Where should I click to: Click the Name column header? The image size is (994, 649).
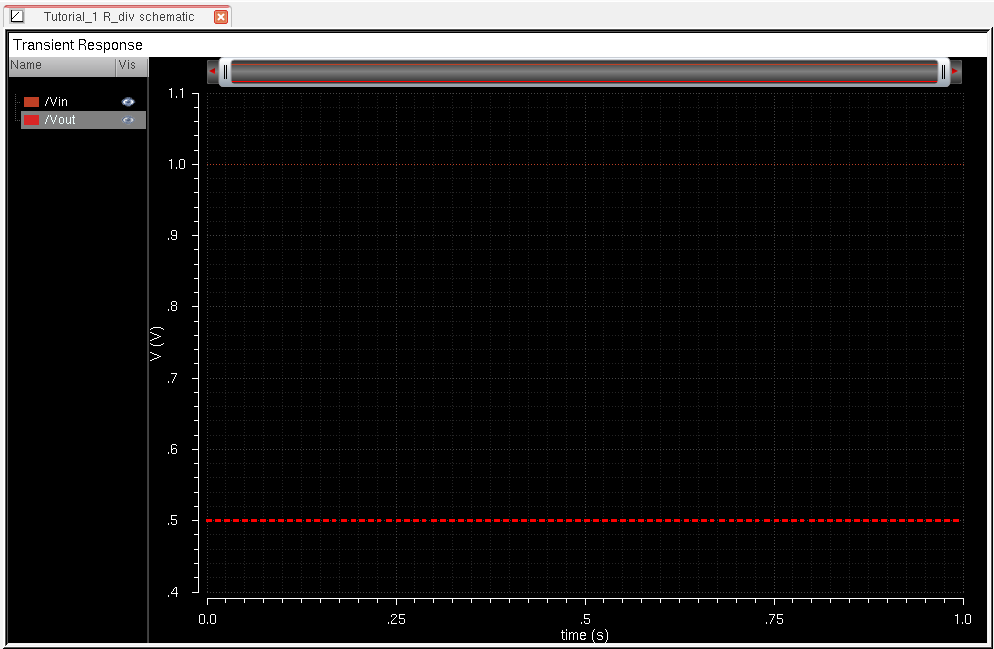click(x=62, y=66)
